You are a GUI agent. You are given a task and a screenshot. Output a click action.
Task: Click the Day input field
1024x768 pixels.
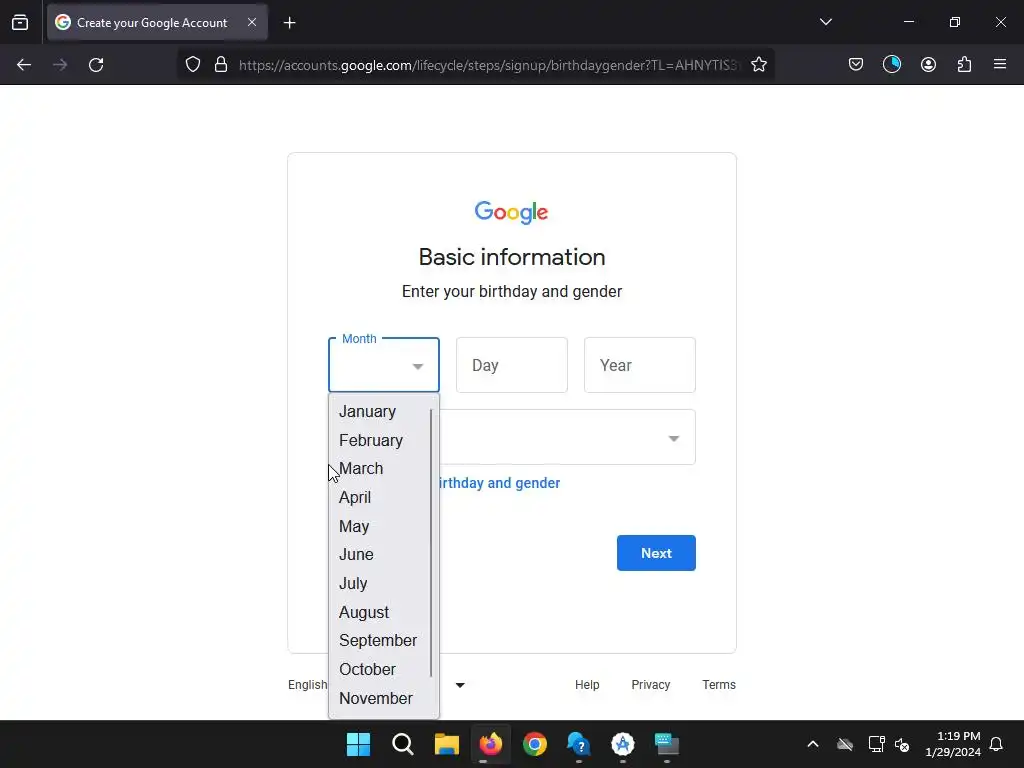click(511, 365)
